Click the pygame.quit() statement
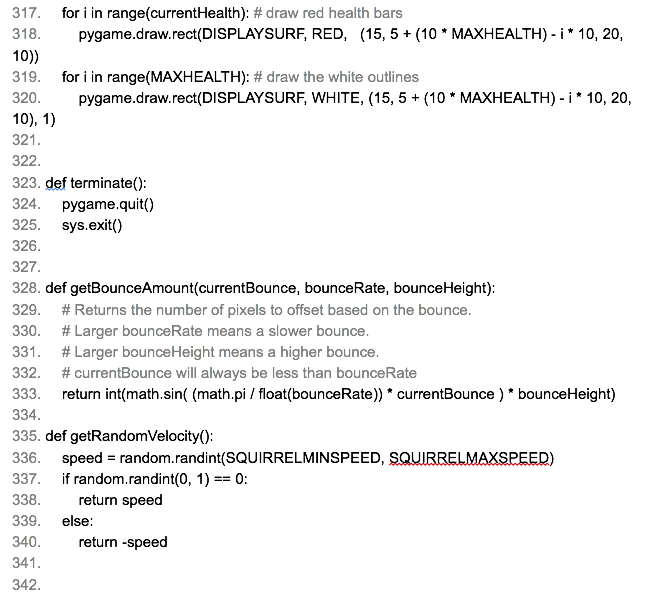The width and height of the screenshot is (650, 597). point(108,204)
